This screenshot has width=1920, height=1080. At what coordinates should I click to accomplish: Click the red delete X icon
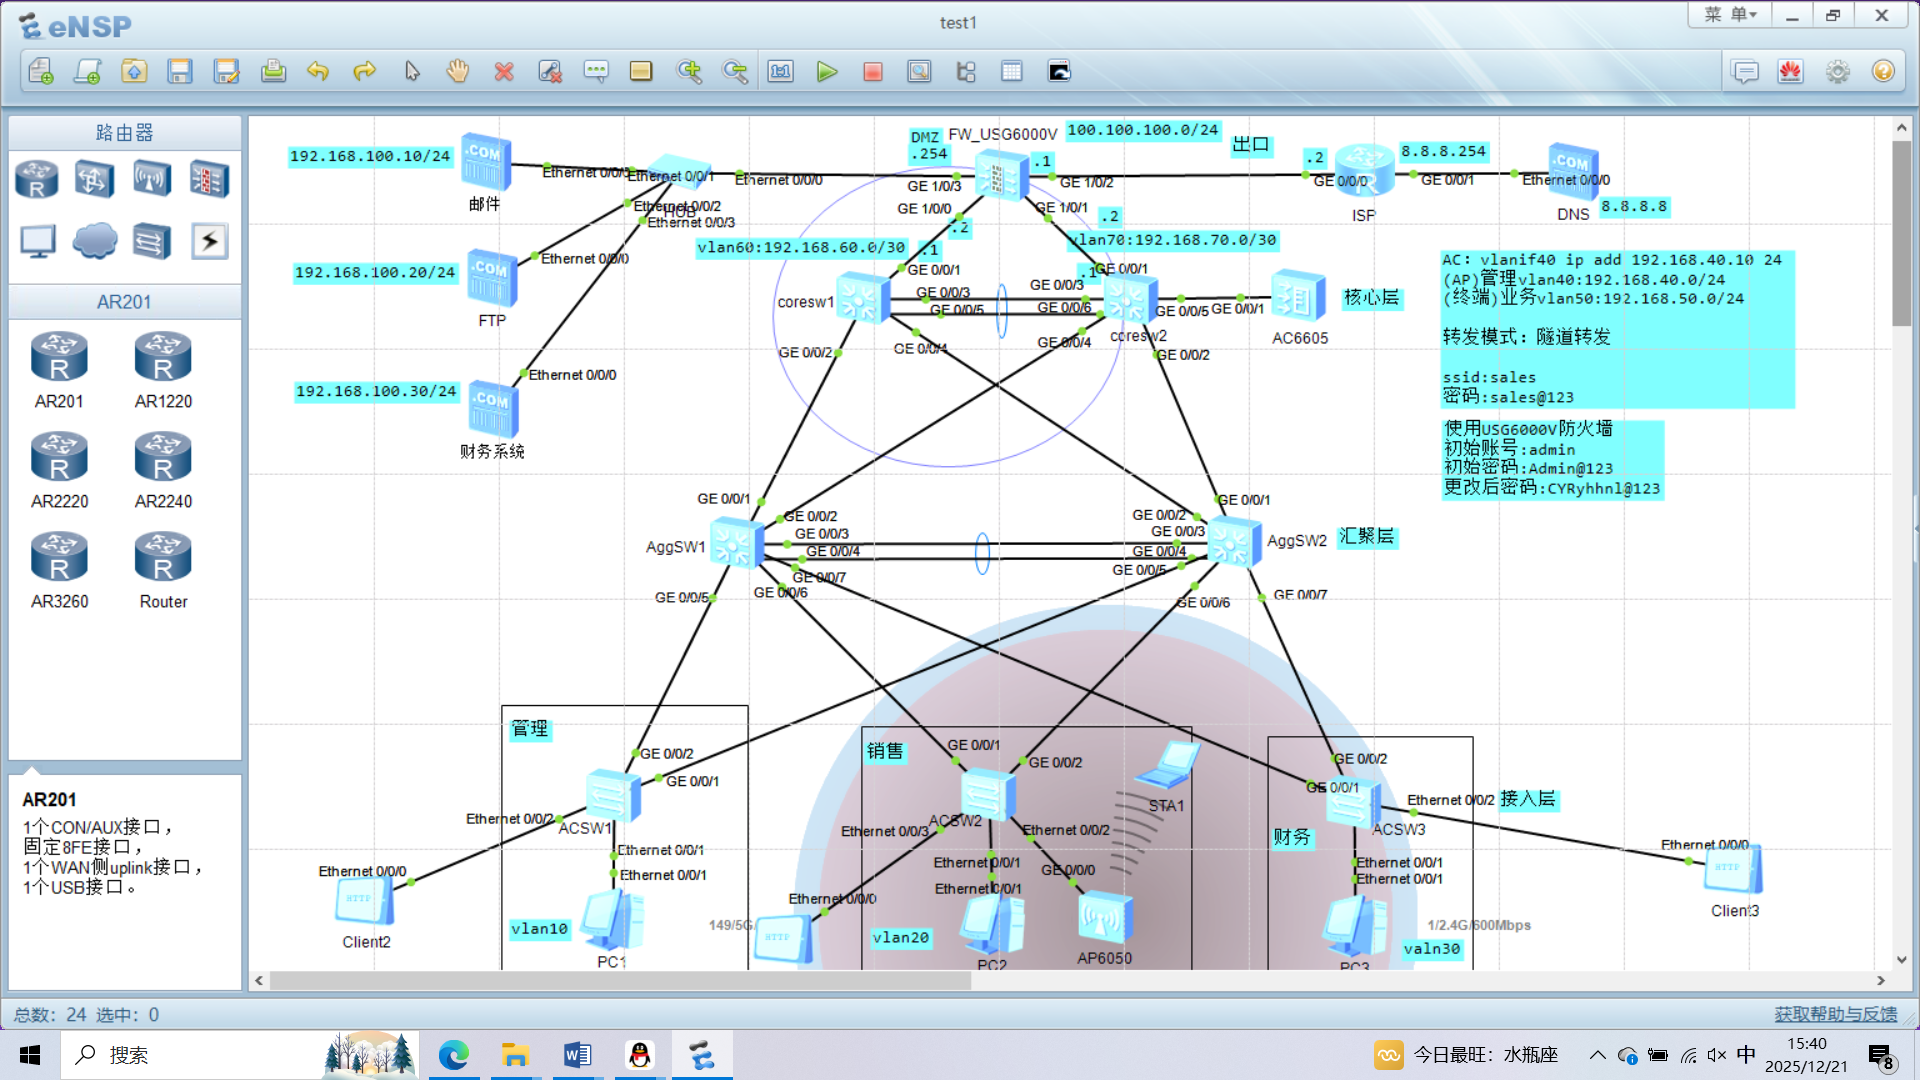coord(504,71)
